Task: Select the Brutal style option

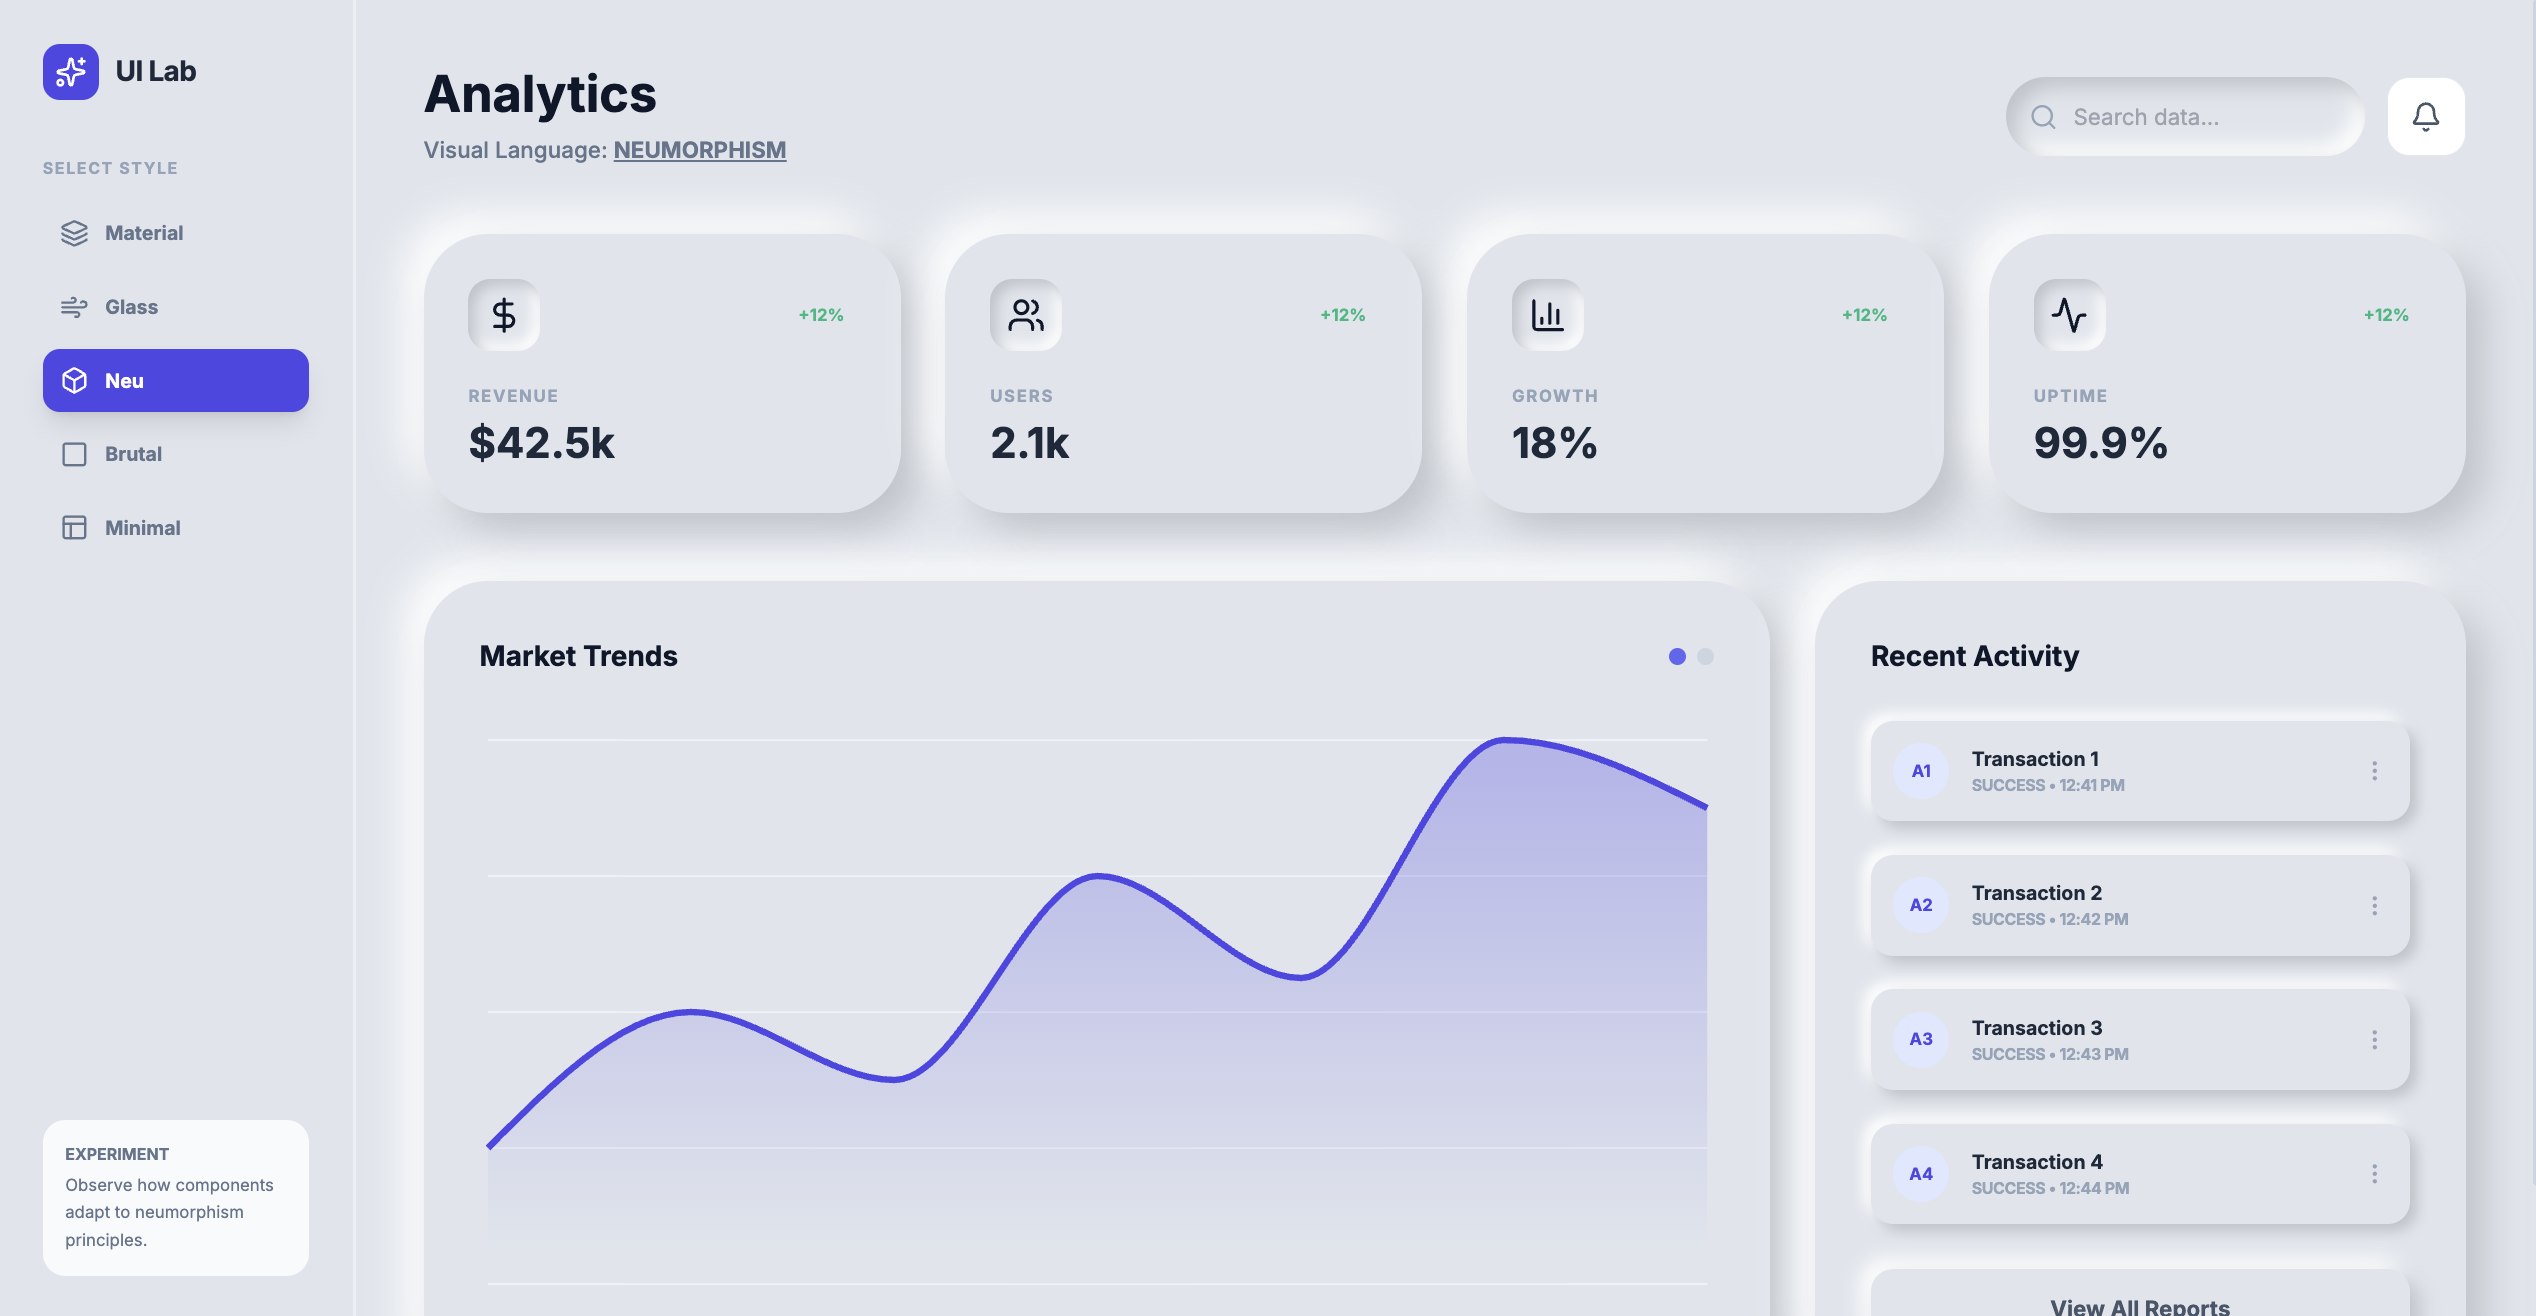Action: (133, 454)
